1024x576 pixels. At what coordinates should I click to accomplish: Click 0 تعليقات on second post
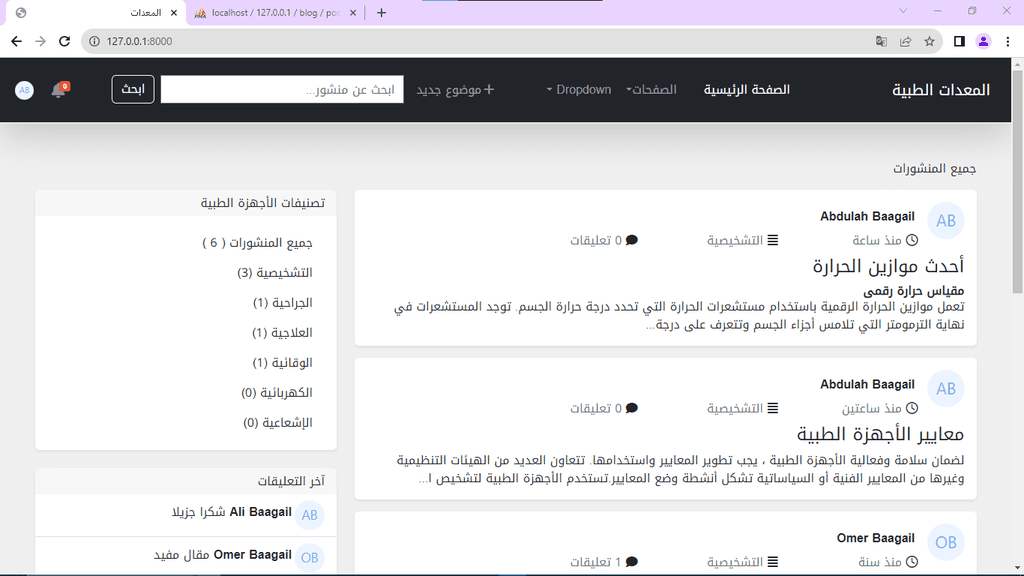click(596, 408)
